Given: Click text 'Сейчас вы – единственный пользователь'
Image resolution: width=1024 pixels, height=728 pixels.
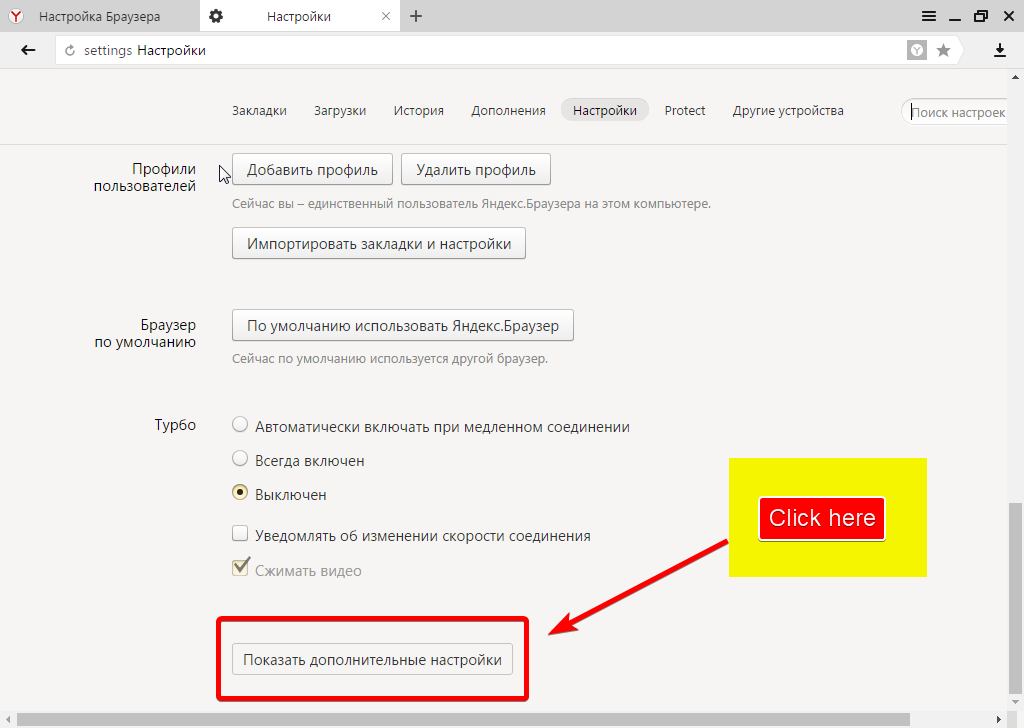Looking at the screenshot, I should [x=355, y=204].
